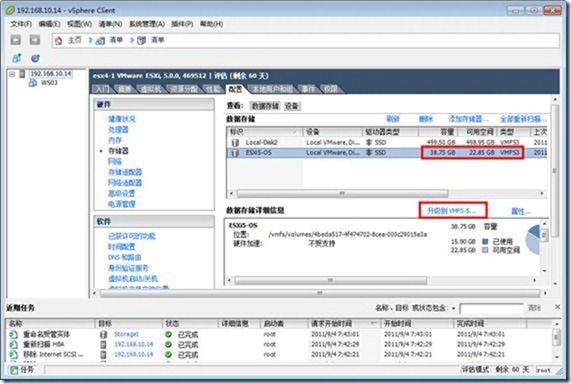Screen dimensions: 571x384
Task: Open 处理器 hardware link
Action: pos(118,129)
